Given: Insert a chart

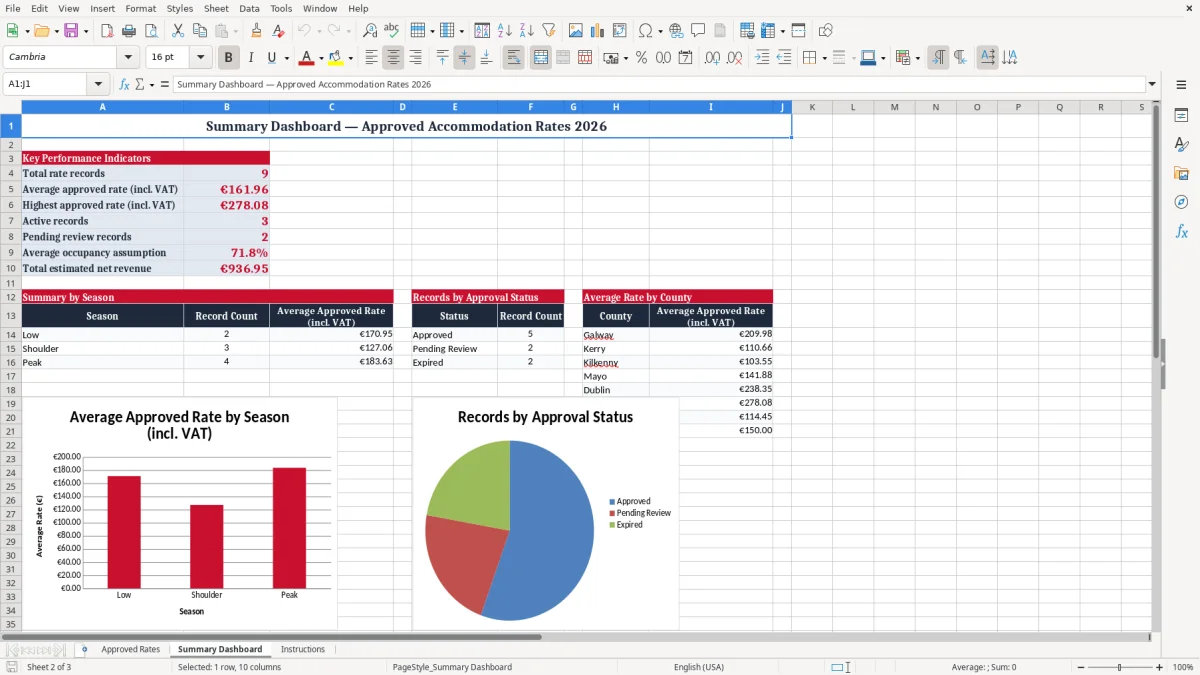Looking at the screenshot, I should click(x=598, y=31).
